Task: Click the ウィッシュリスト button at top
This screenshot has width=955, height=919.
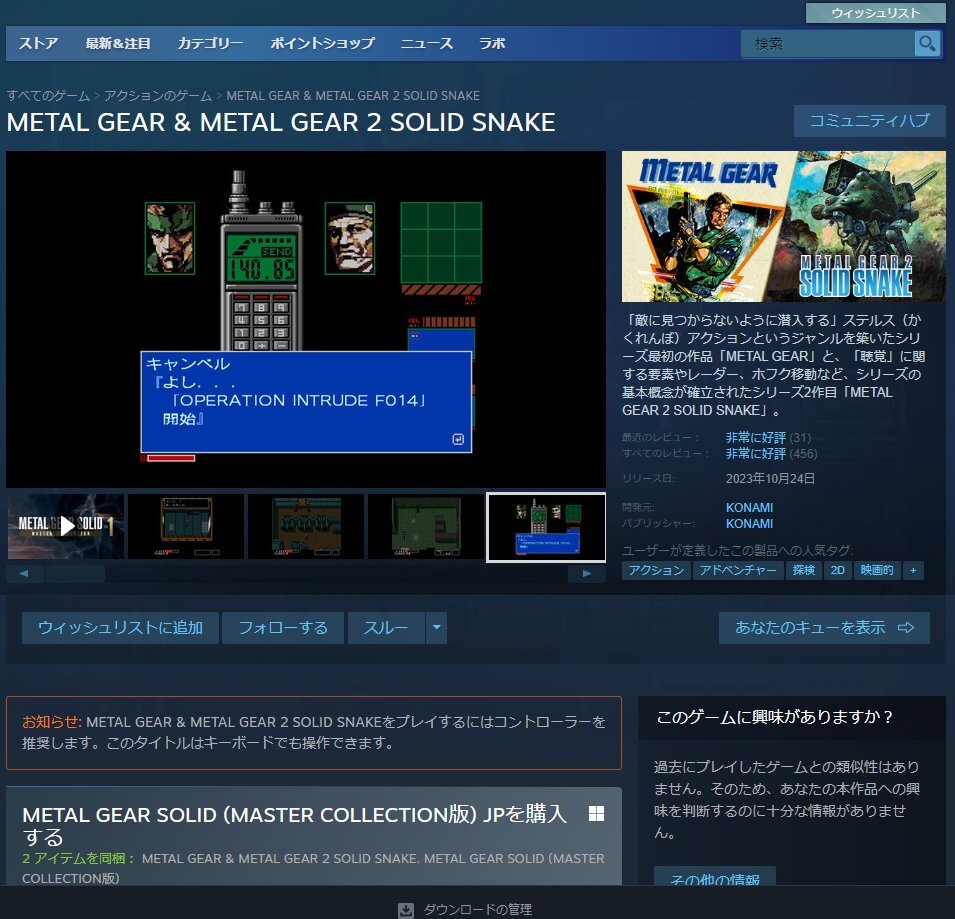Action: pos(875,13)
